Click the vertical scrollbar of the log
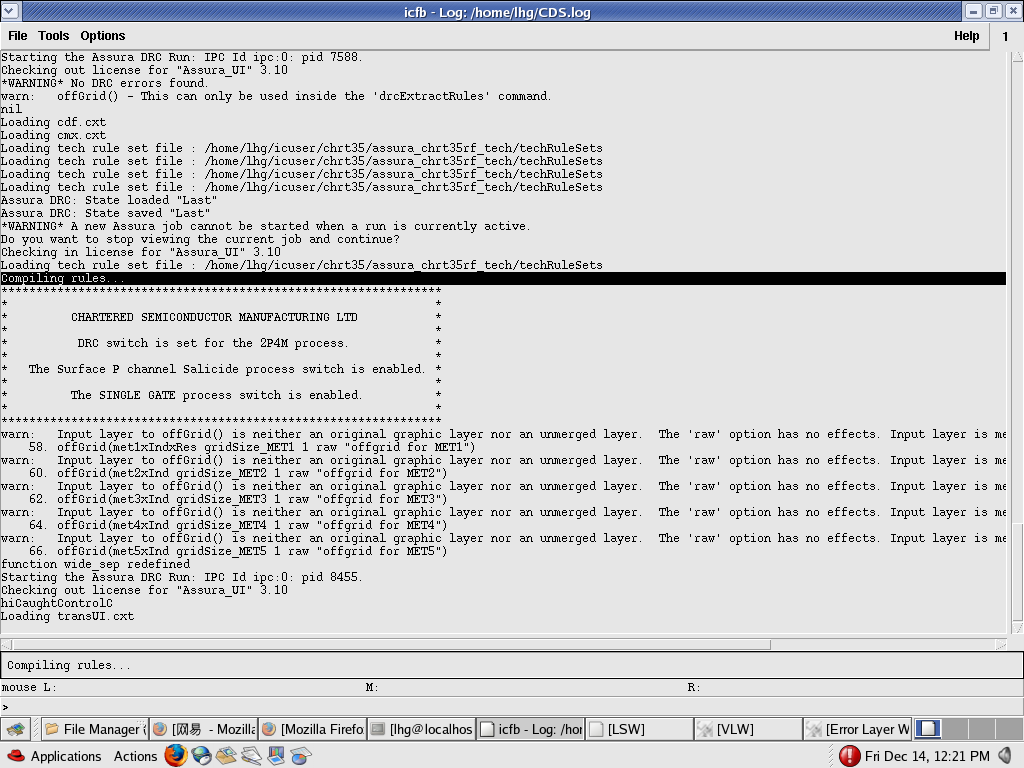Screen dimensions: 1024x768 [x=1017, y=342]
